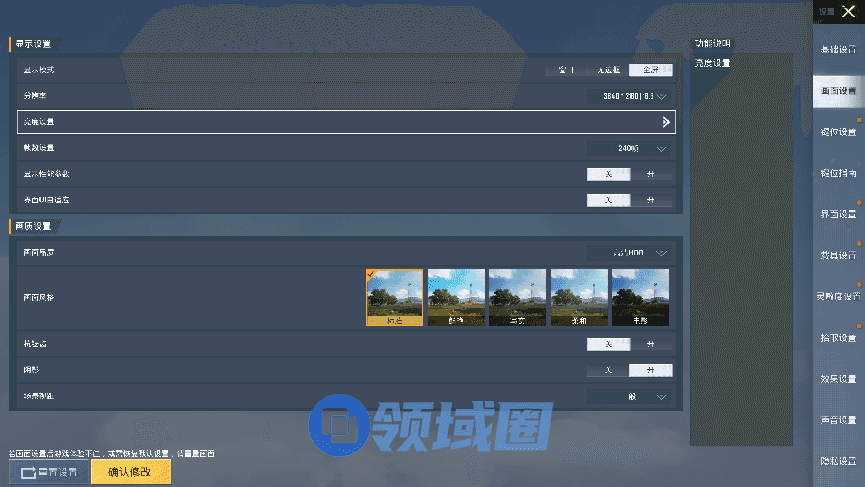The image size is (865, 487).
Task: Choose the second picture style thumbnail
Action: tap(456, 297)
